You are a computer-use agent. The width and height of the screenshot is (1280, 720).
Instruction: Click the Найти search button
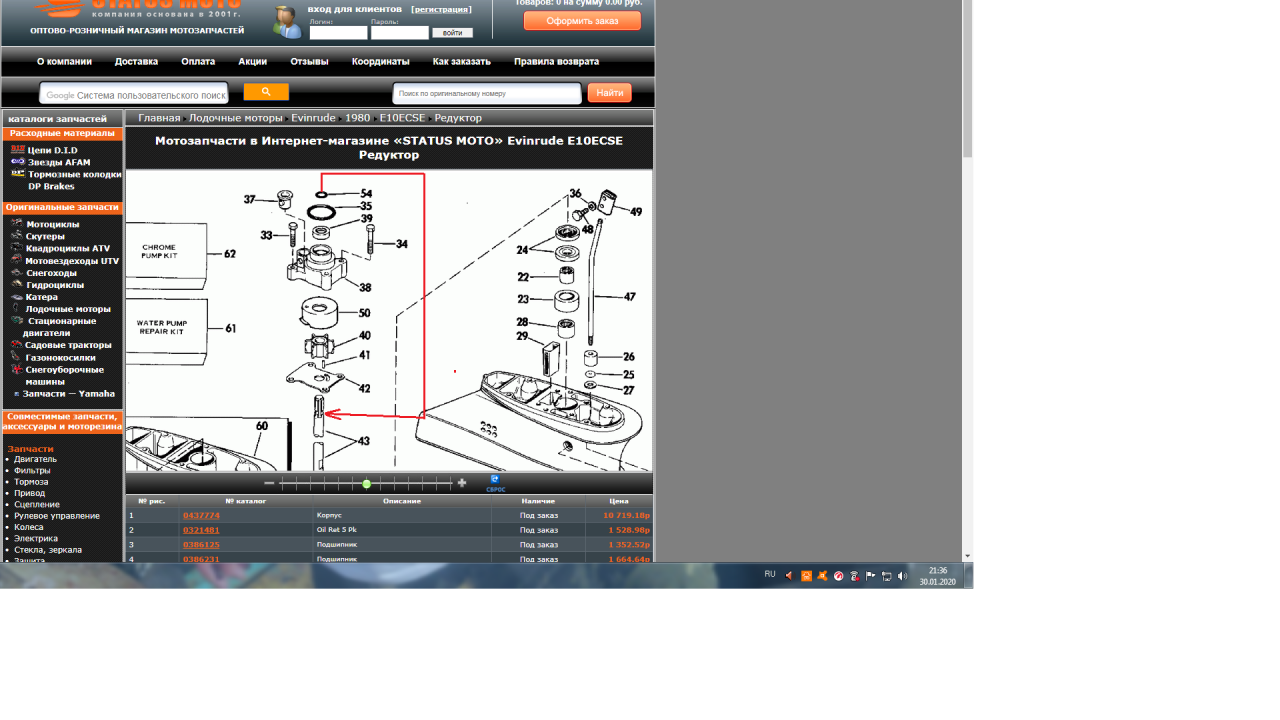point(609,93)
